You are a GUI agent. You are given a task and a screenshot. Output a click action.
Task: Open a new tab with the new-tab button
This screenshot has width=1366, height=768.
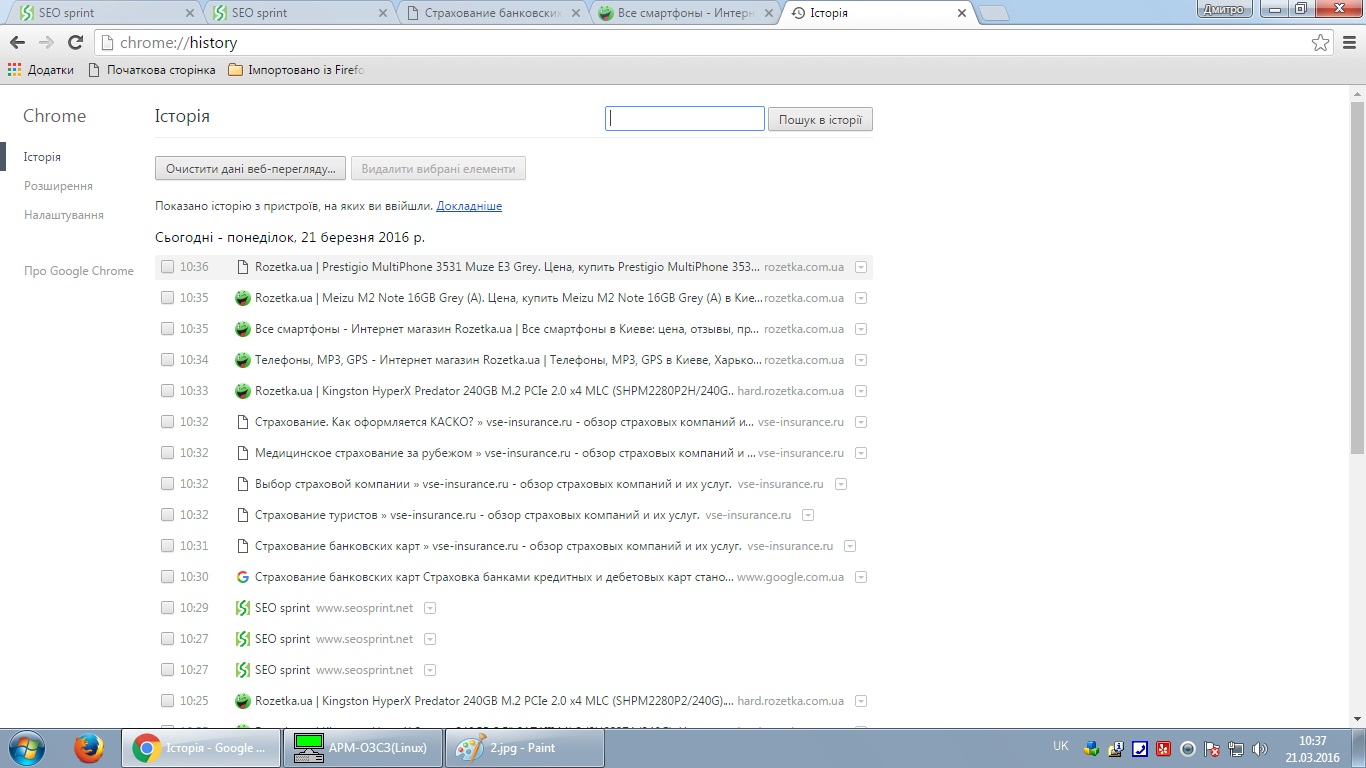[993, 13]
